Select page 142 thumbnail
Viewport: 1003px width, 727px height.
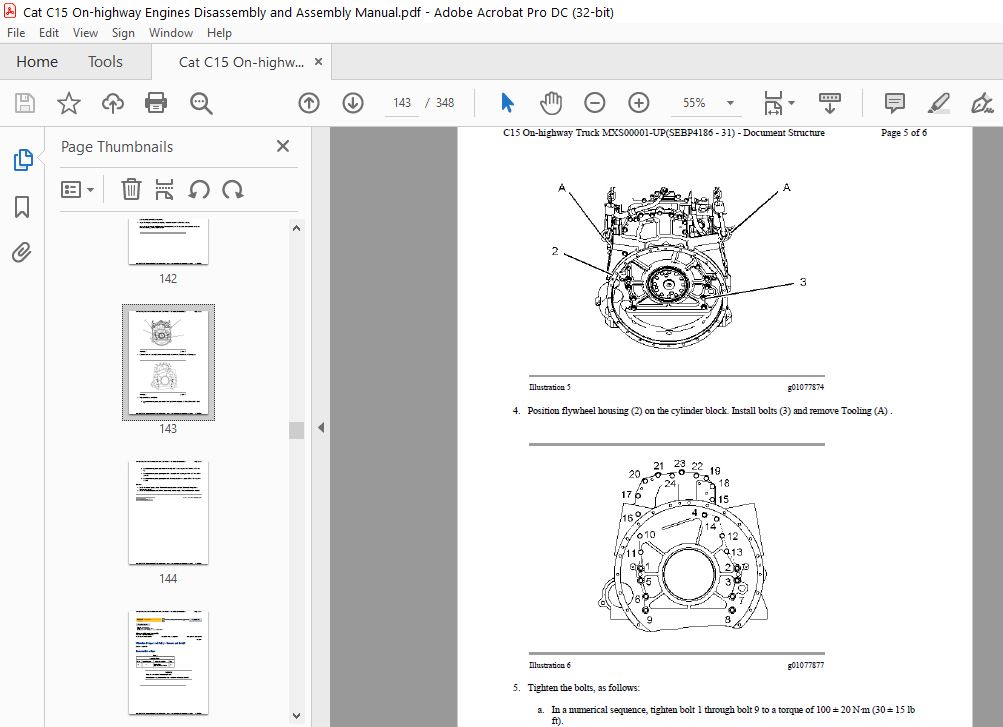[x=168, y=240]
